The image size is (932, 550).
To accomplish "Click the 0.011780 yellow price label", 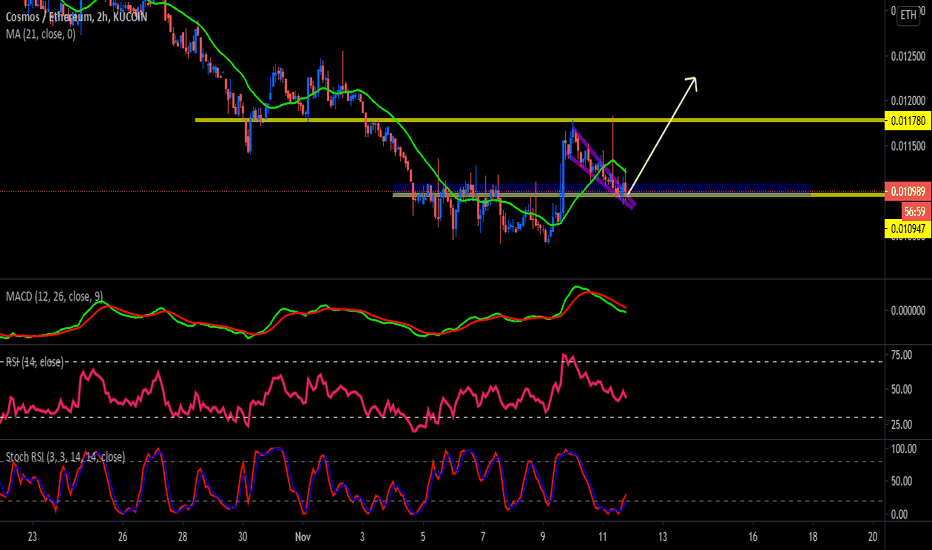I will coord(908,121).
